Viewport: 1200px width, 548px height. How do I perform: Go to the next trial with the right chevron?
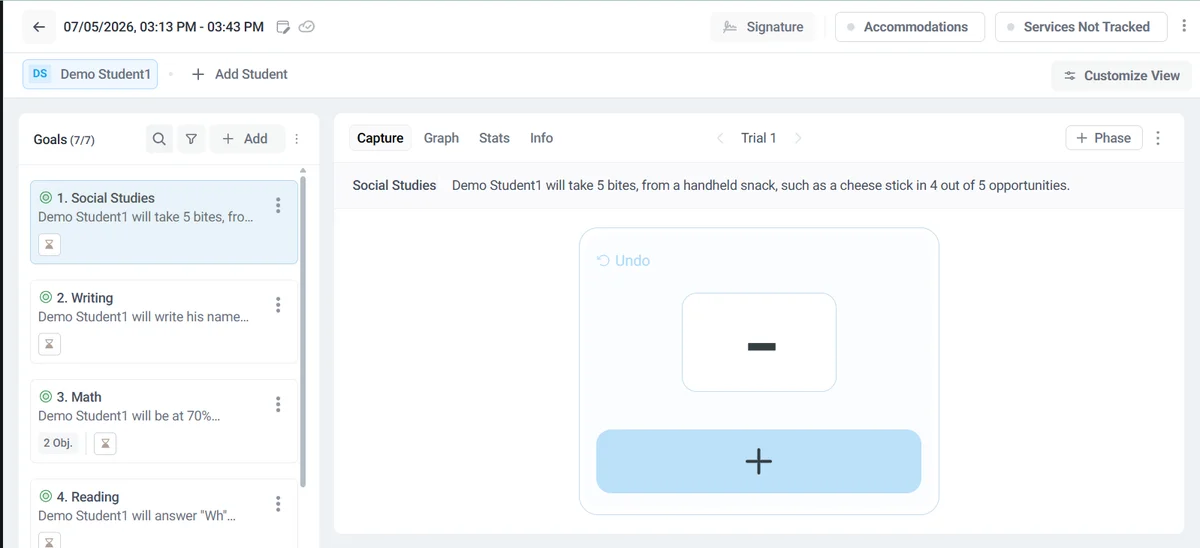click(798, 138)
